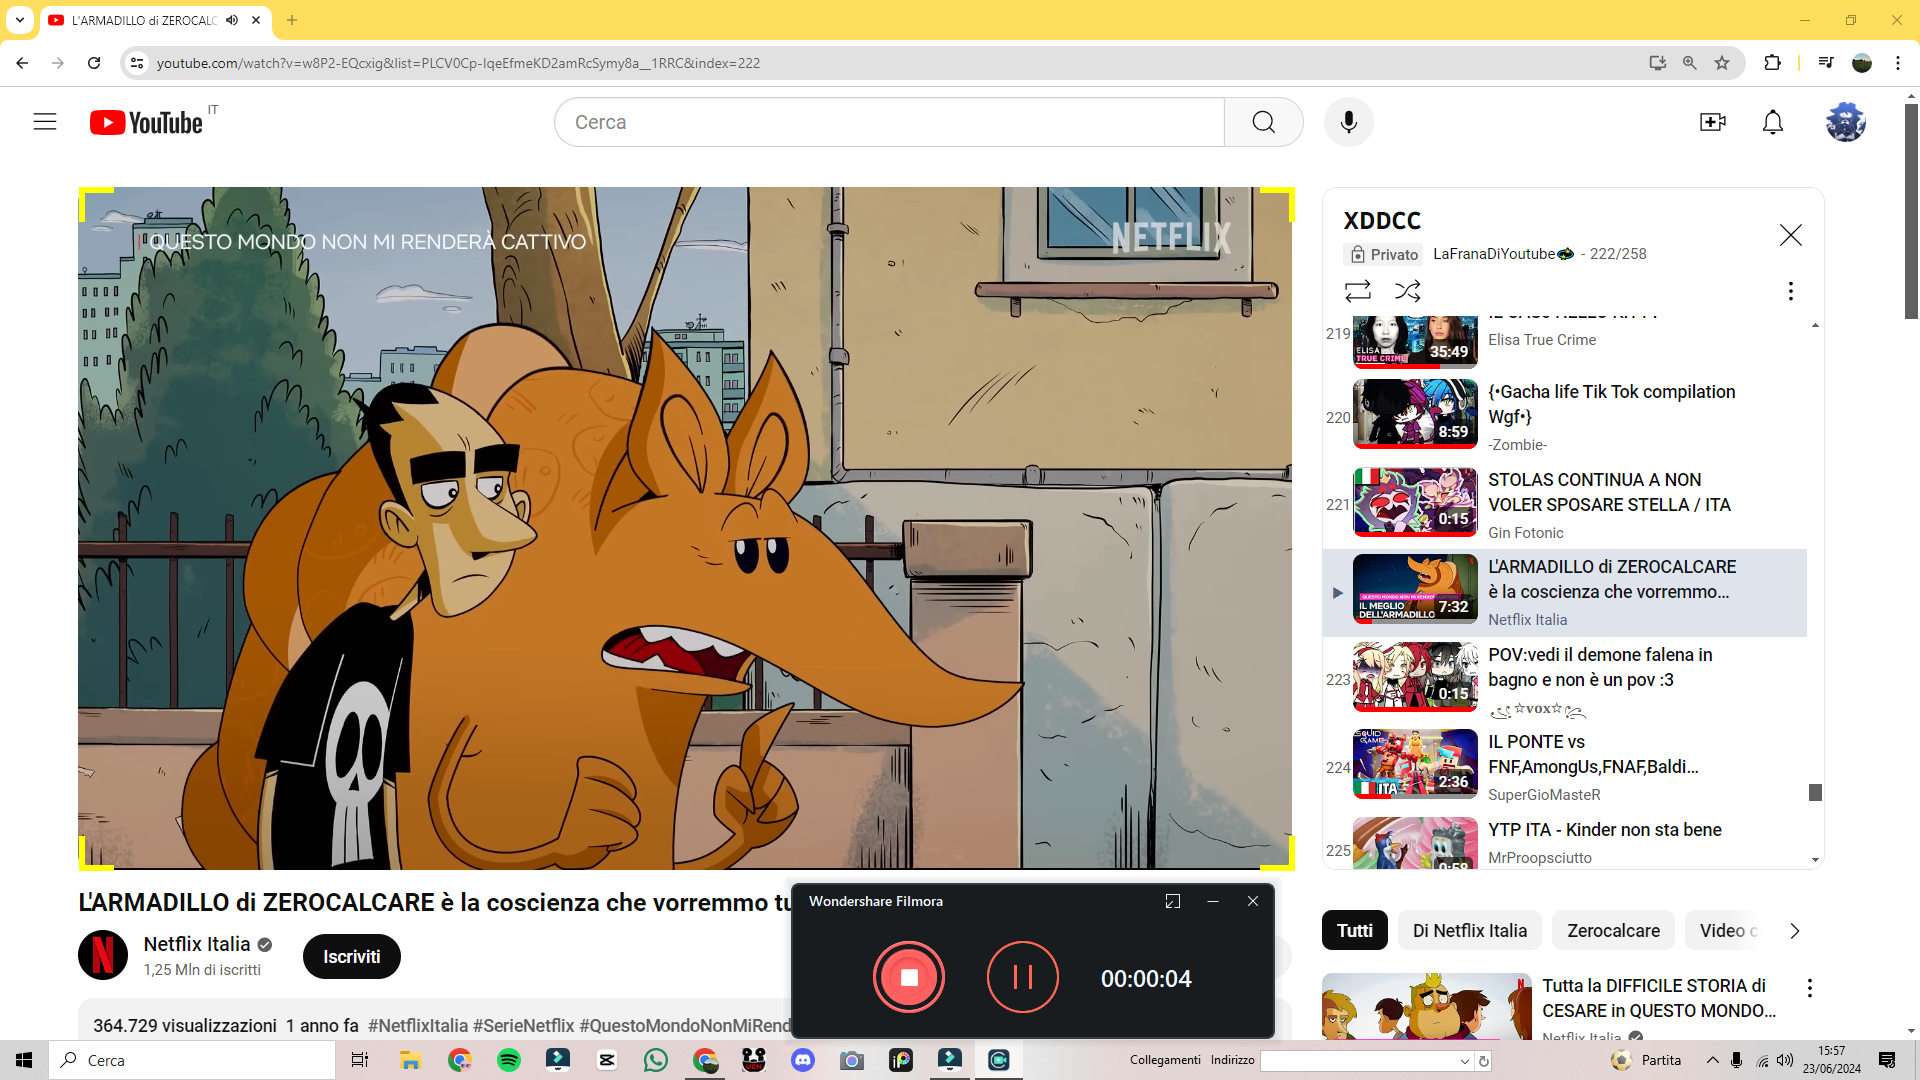Open LaFranaDiYoutube playlist owner link
The width and height of the screenshot is (1920, 1080).
[1503, 254]
